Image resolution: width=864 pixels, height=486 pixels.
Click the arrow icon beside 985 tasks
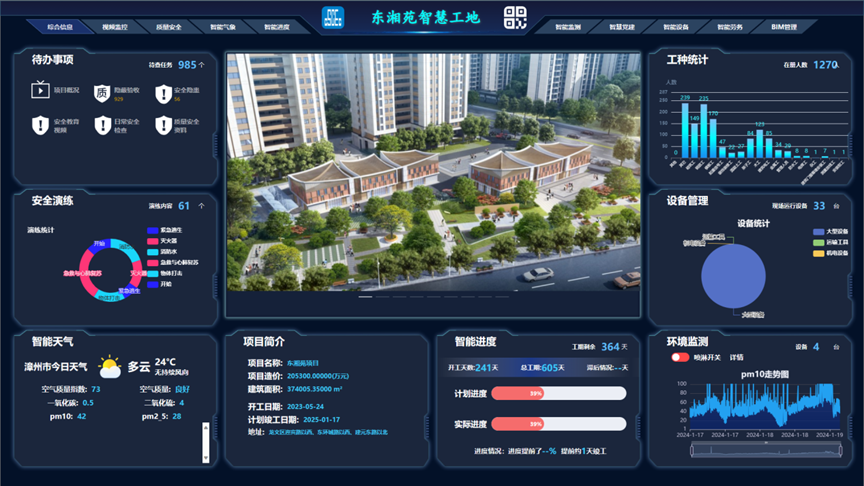tap(202, 65)
